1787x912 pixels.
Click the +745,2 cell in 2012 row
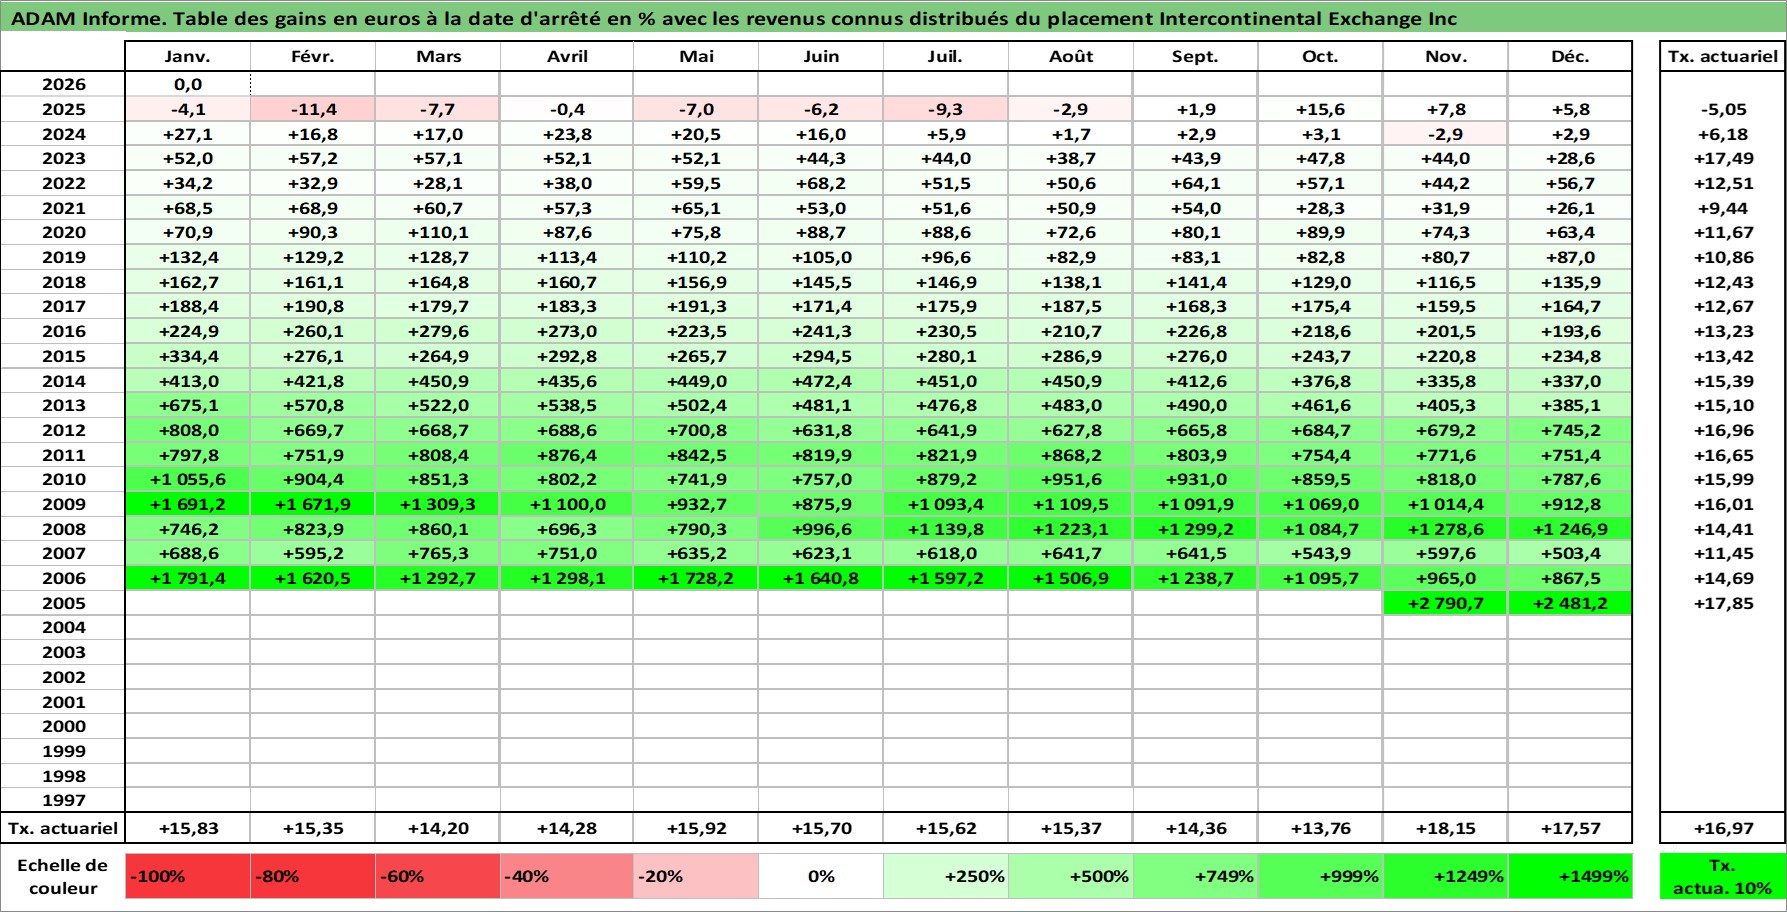[1570, 430]
